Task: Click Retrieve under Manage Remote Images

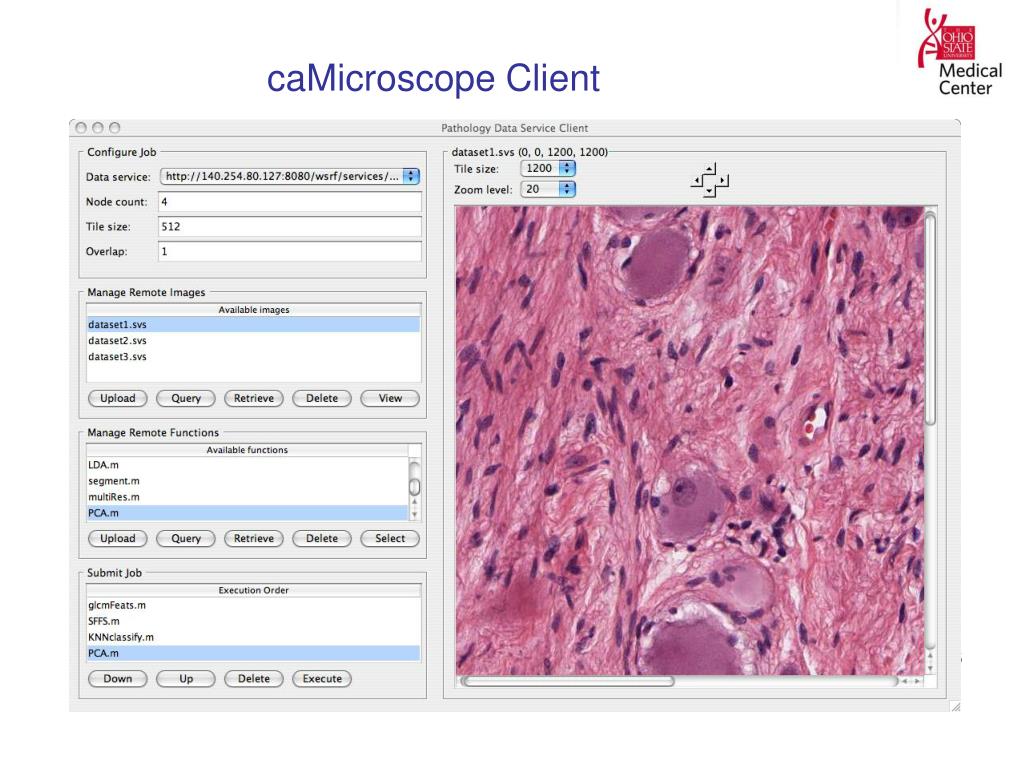Action: [254, 398]
